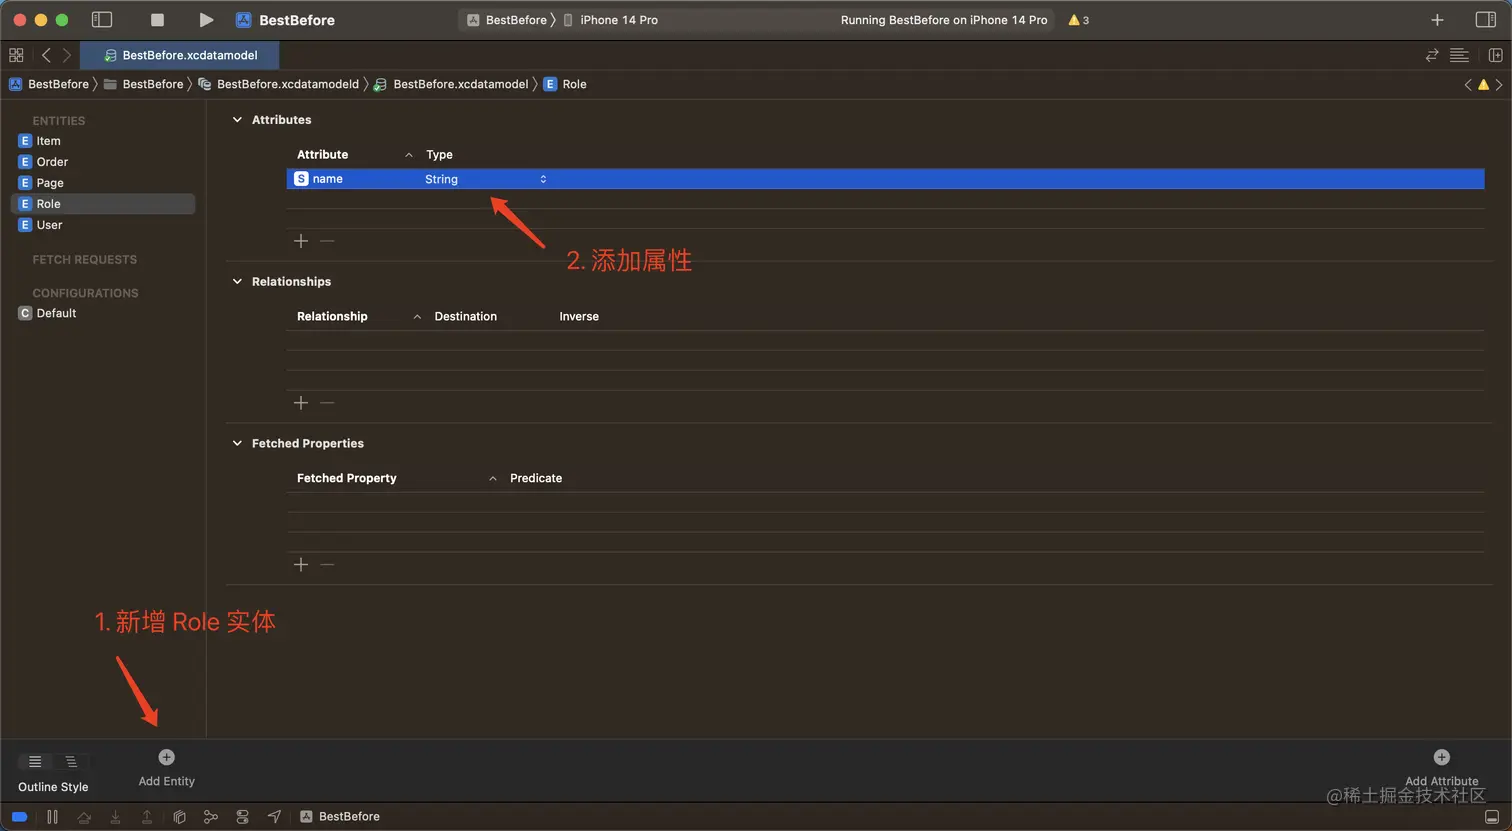Collapse the Attributes section
Screen dimensions: 1512x831
(237, 120)
